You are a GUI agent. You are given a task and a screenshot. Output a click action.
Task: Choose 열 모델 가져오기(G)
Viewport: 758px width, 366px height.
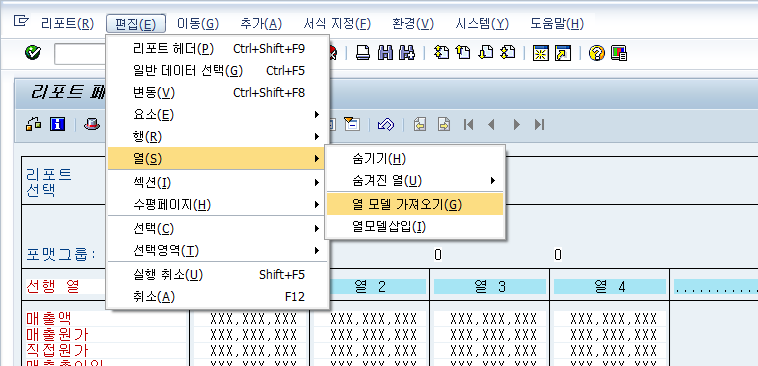tap(415, 205)
